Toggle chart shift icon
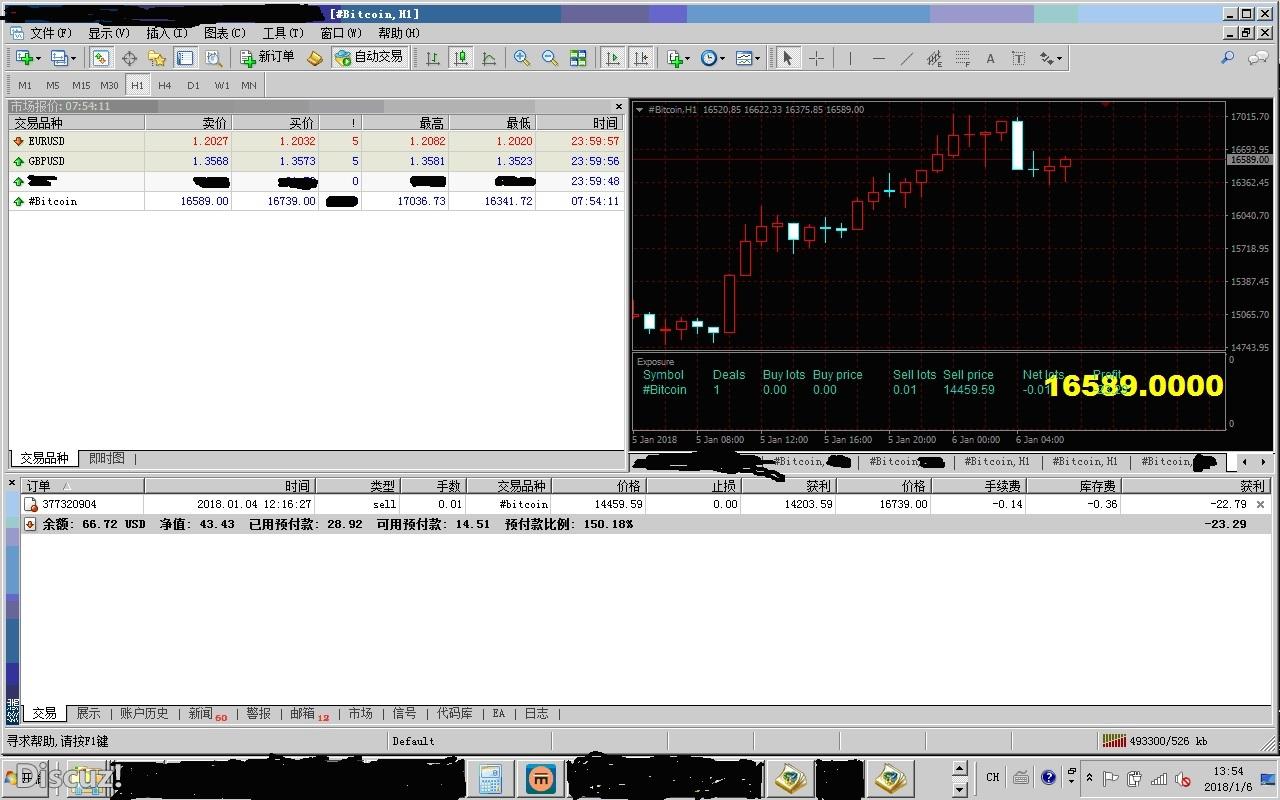 coord(641,58)
